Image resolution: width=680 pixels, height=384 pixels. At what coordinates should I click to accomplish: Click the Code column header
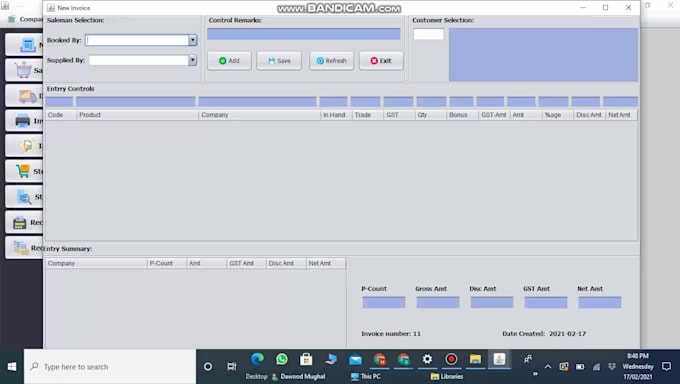pyautogui.click(x=61, y=115)
